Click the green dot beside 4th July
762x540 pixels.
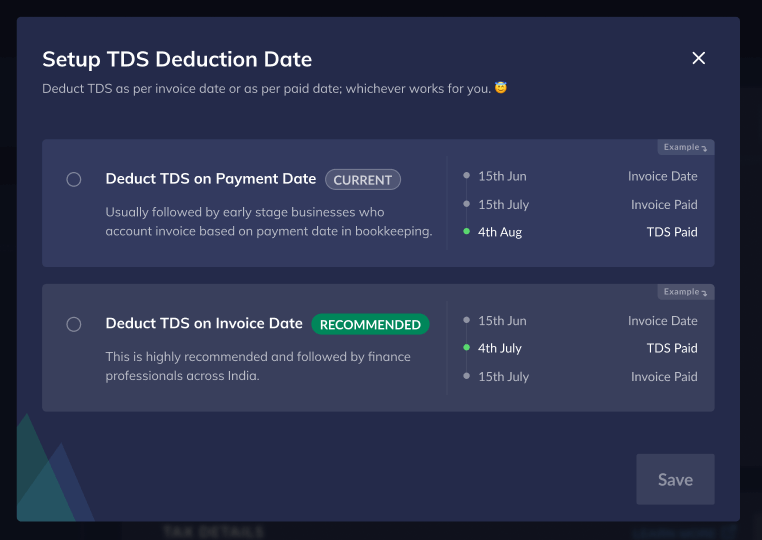pos(466,349)
